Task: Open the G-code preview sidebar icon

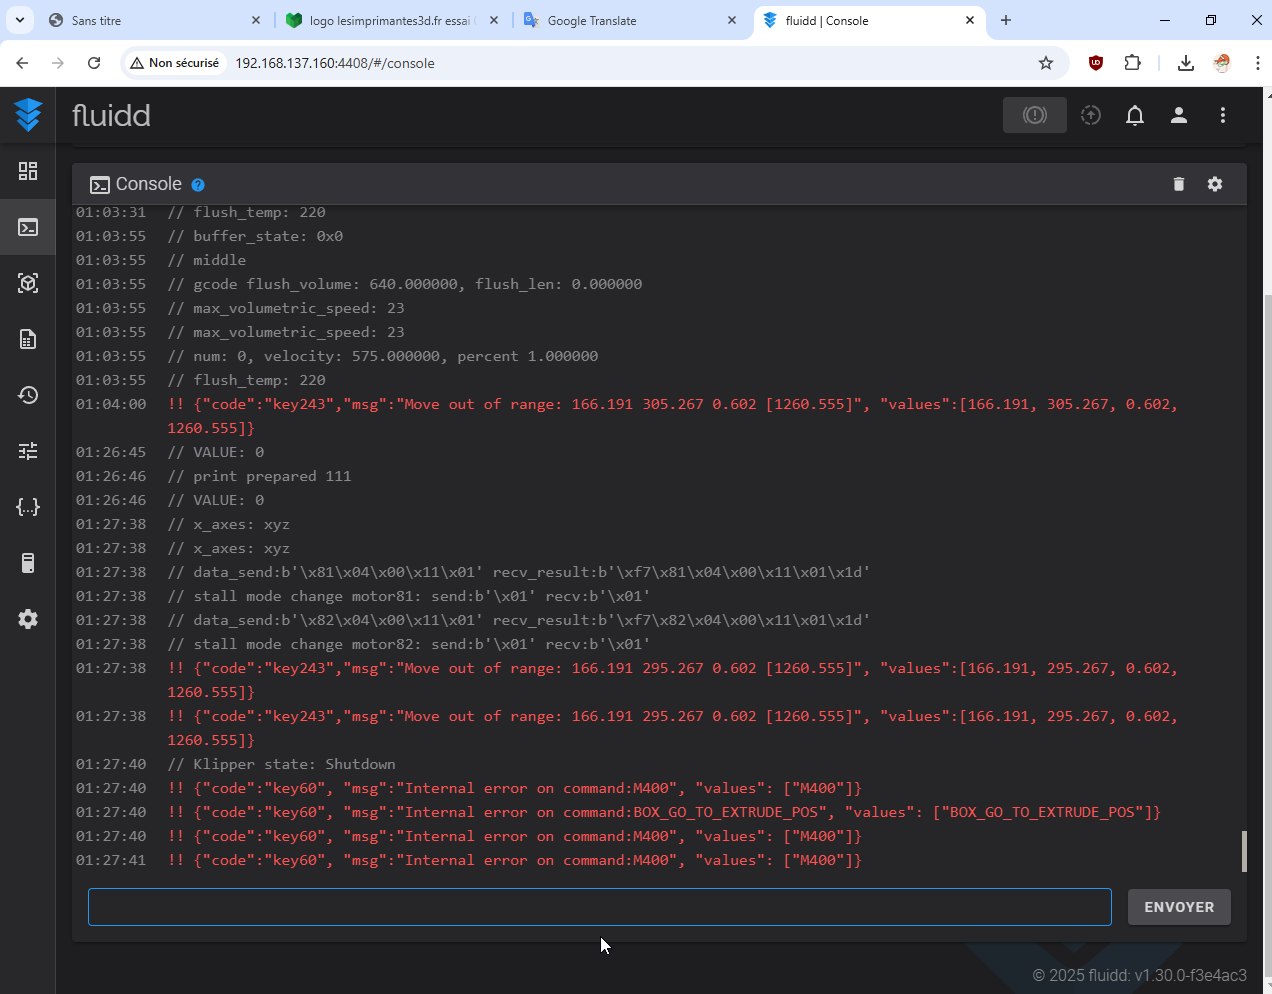Action: tap(28, 283)
